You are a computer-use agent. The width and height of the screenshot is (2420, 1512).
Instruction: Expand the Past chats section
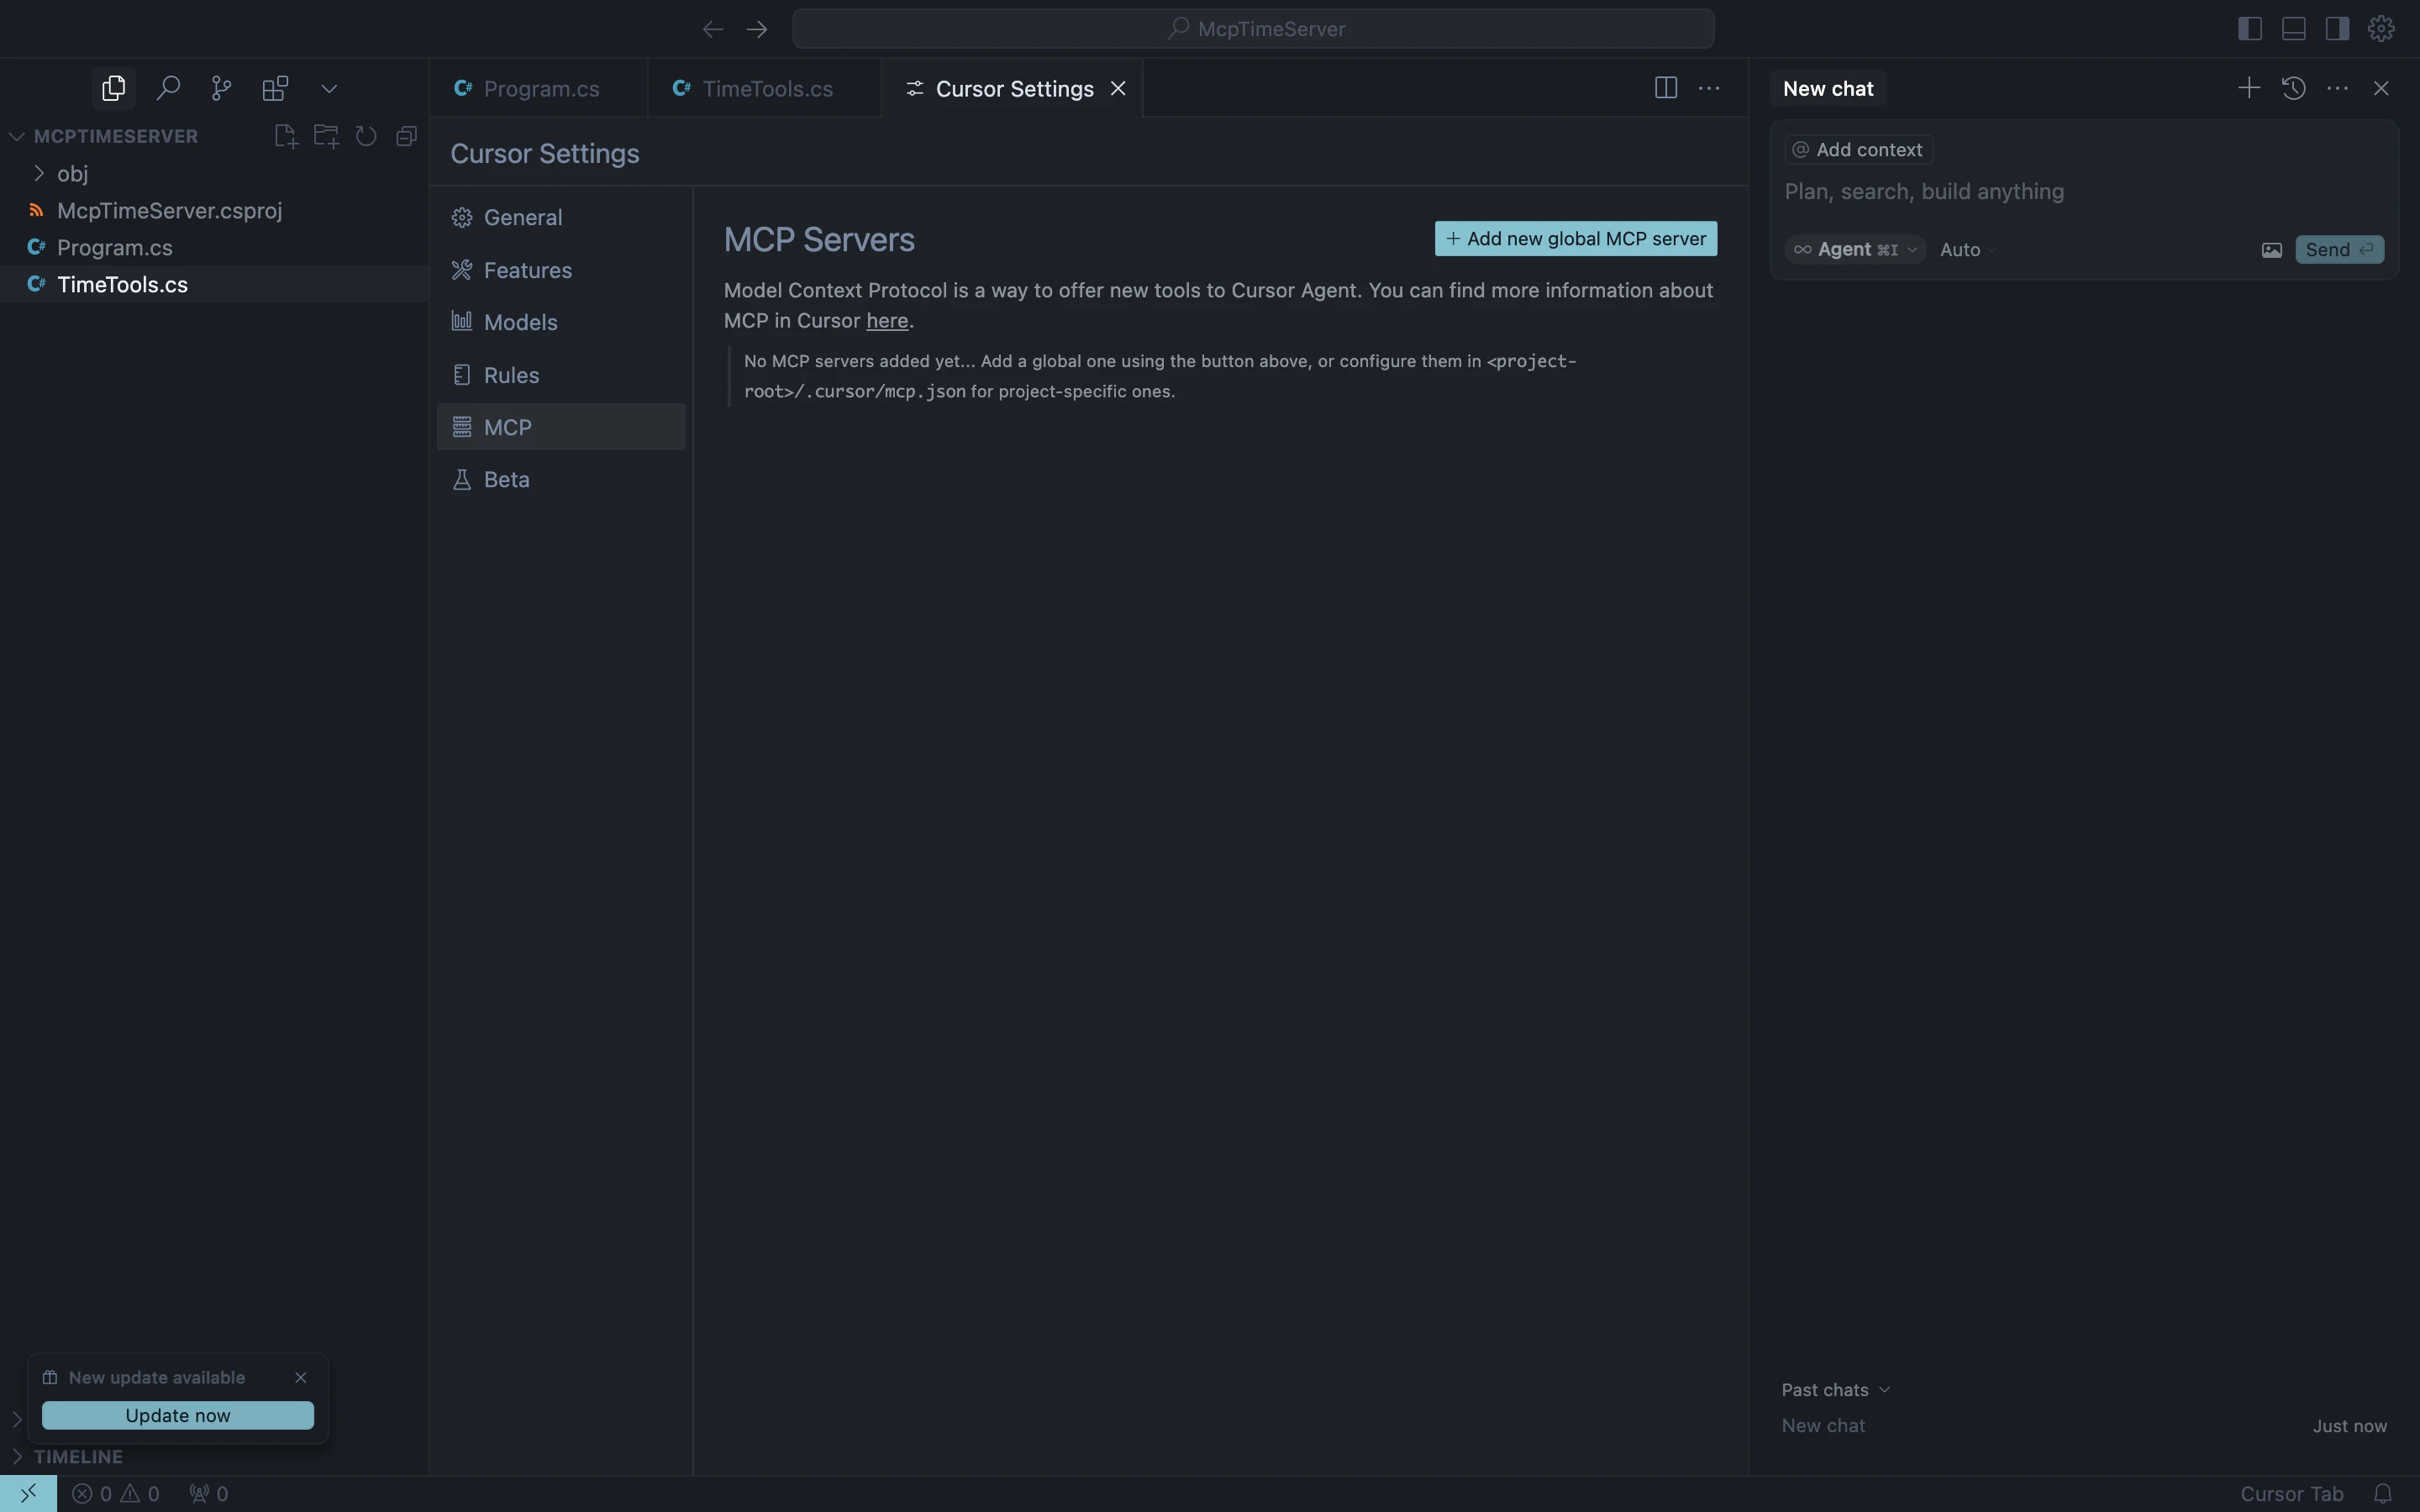1836,1390
